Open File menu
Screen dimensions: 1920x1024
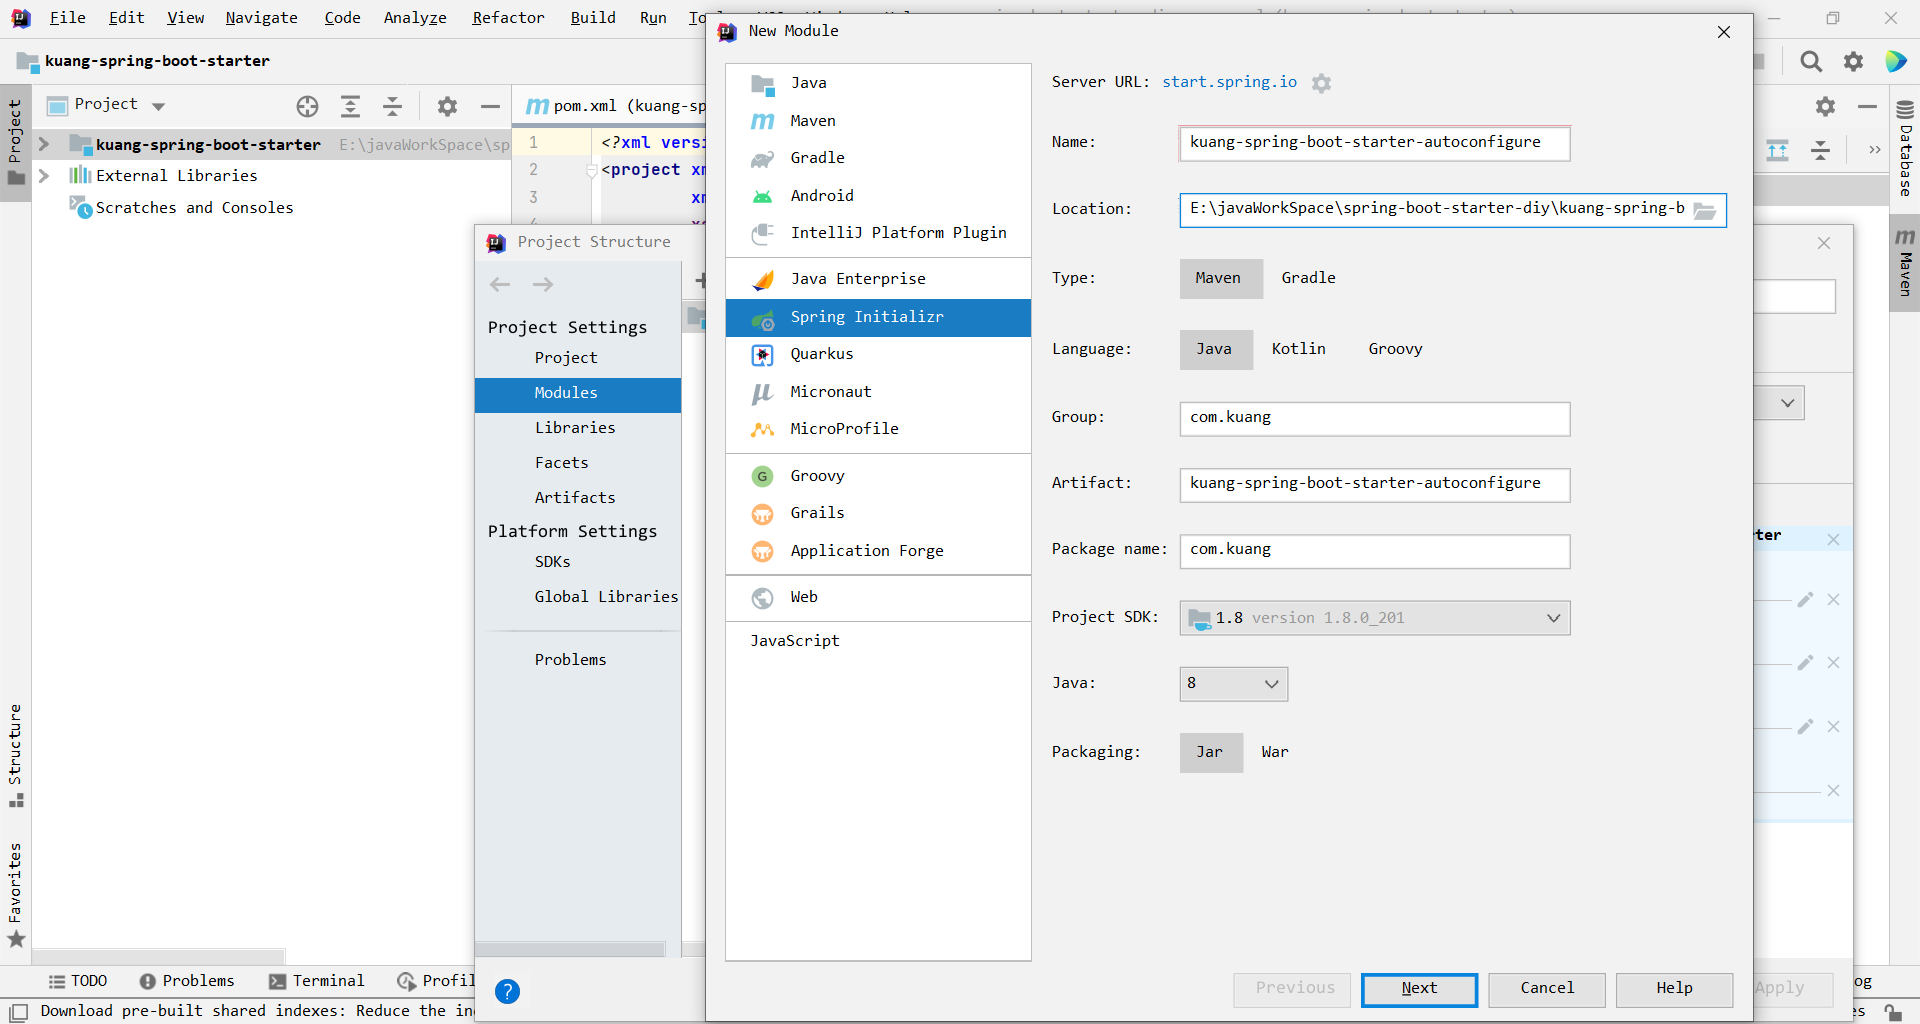67,18
